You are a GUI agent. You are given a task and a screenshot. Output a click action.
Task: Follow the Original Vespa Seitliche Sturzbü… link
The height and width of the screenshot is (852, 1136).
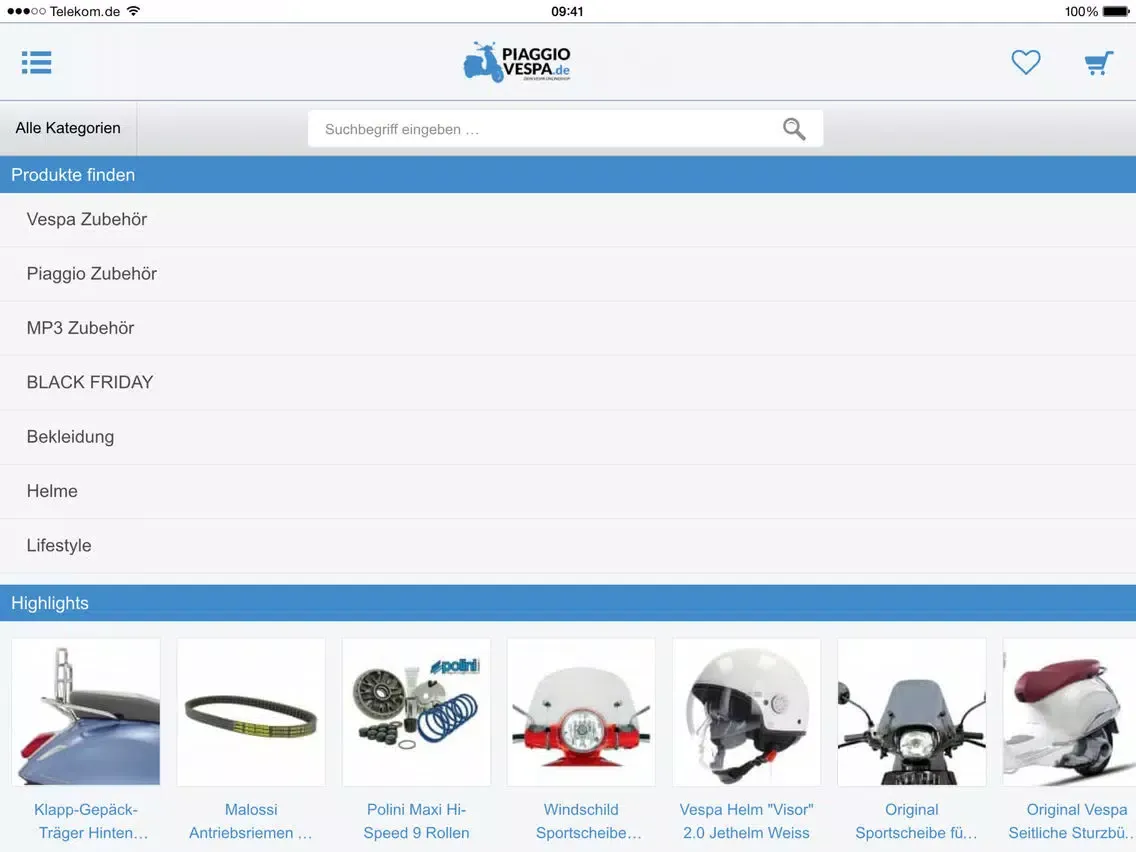(1072, 821)
